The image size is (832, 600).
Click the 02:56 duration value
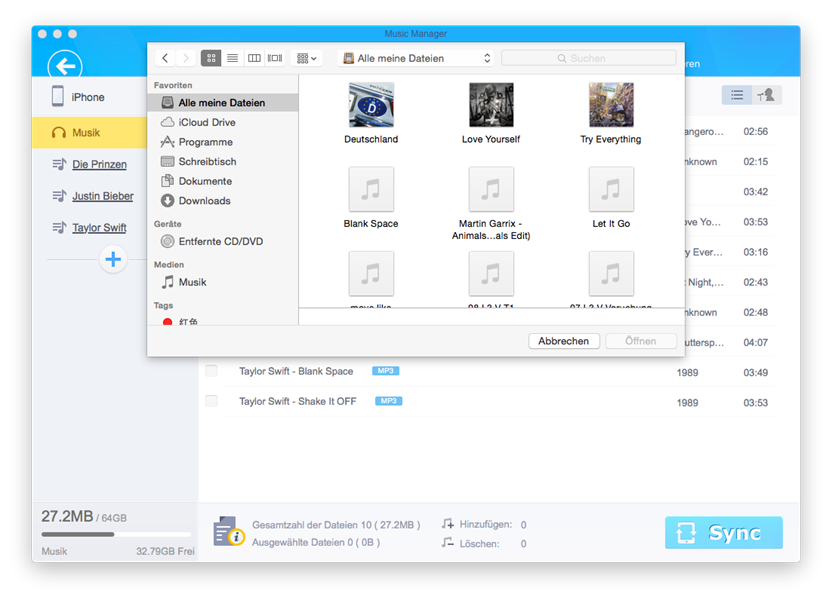point(756,131)
